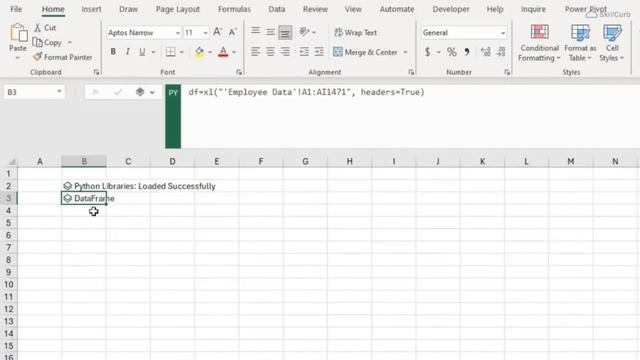Increase the cell indent
The image size is (640, 360).
(x=319, y=52)
